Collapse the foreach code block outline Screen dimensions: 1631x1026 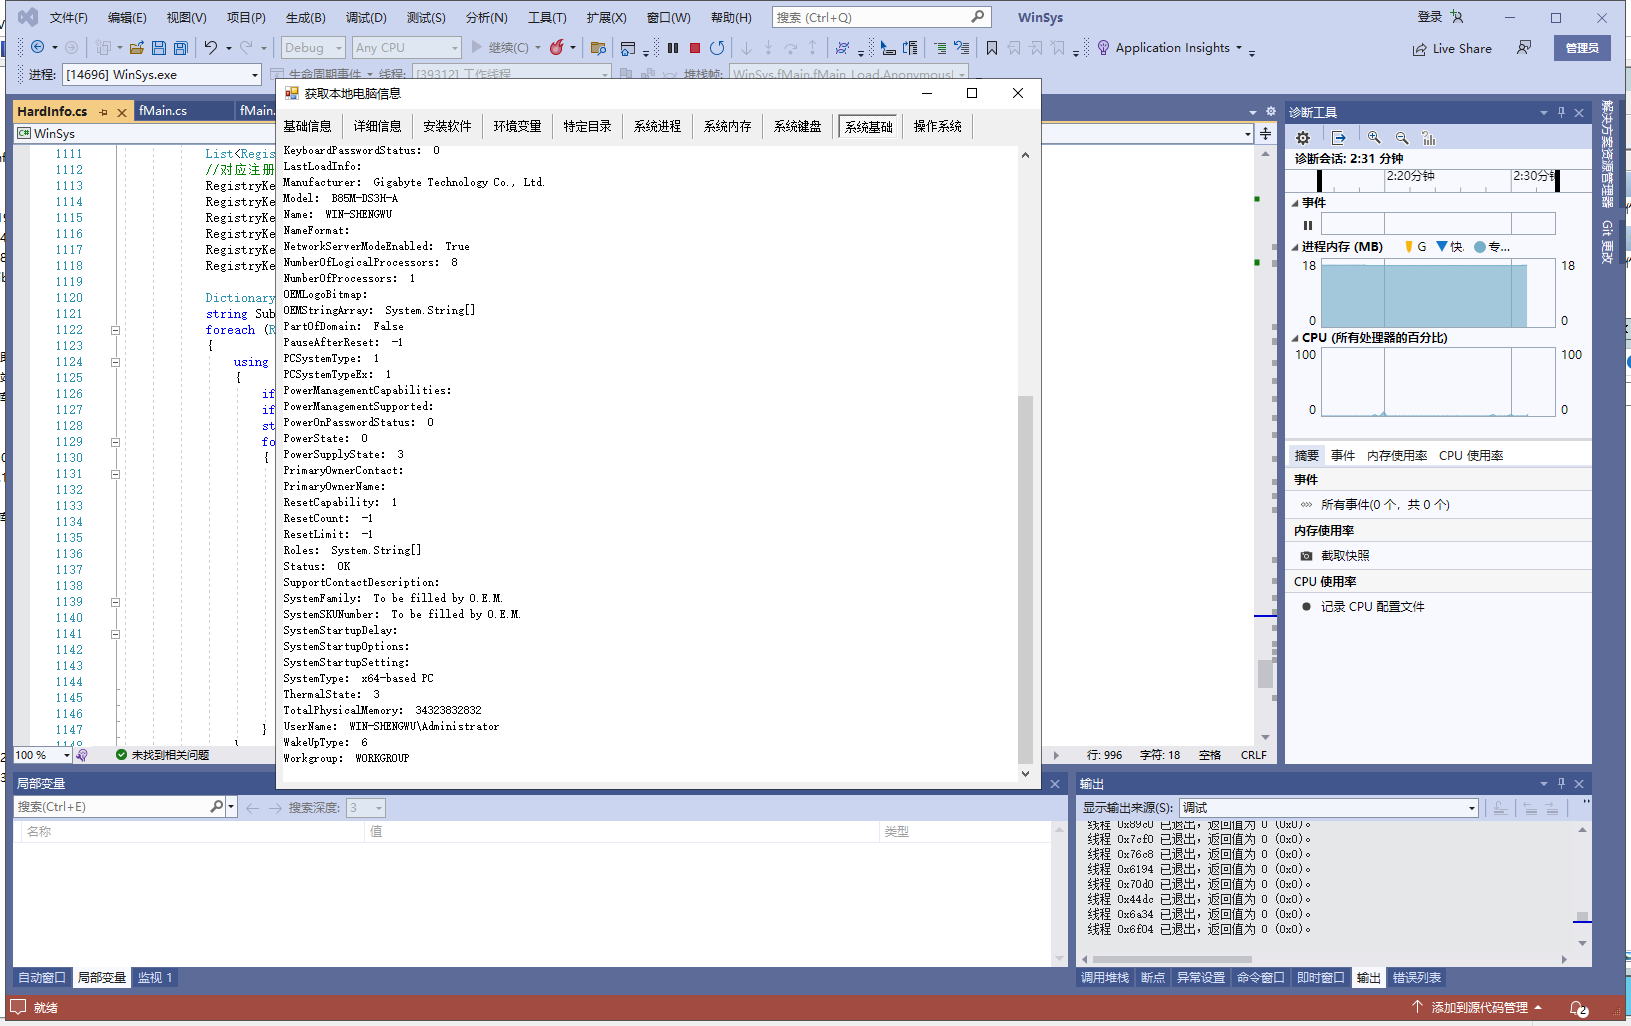(115, 330)
